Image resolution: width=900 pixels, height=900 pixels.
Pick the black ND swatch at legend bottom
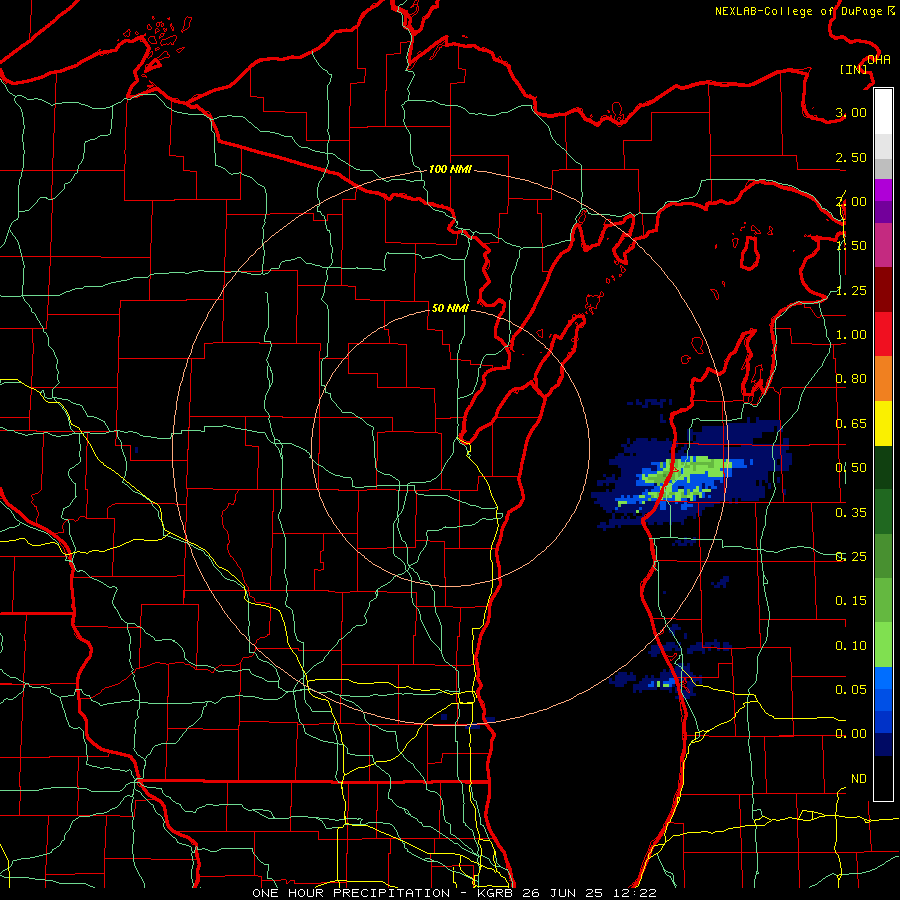point(883,778)
